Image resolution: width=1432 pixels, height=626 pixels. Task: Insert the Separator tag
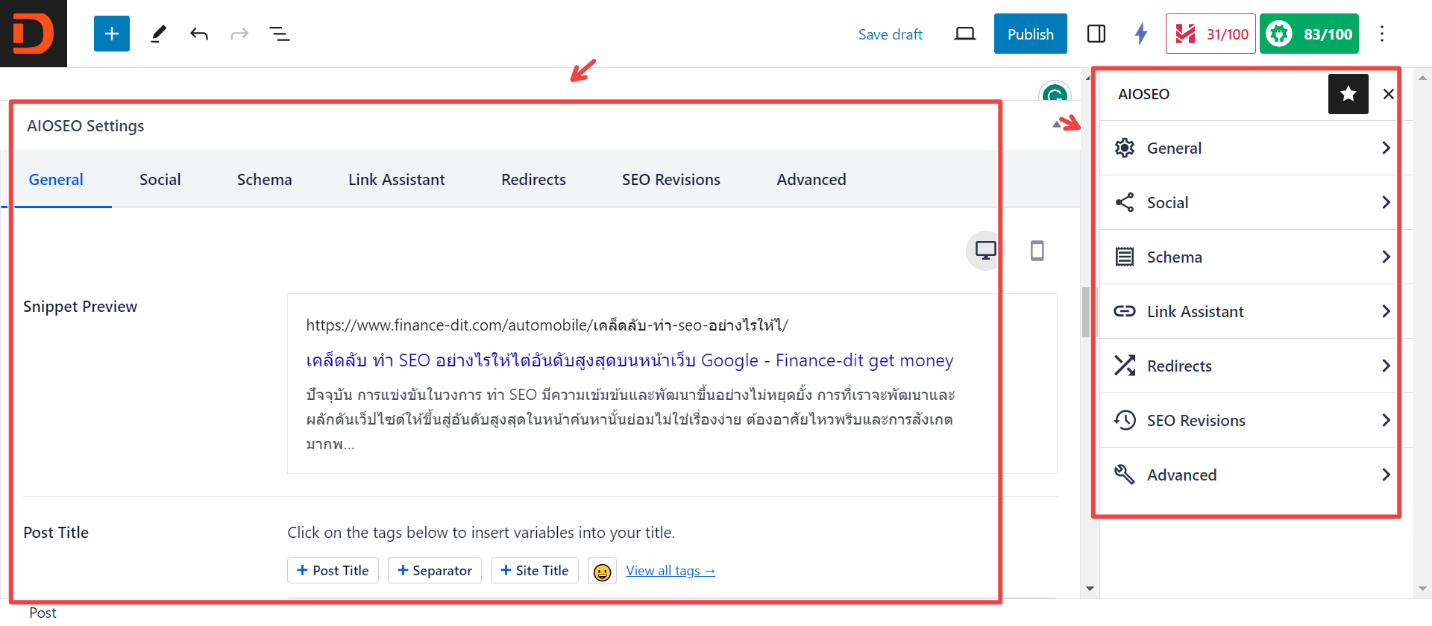click(x=435, y=571)
